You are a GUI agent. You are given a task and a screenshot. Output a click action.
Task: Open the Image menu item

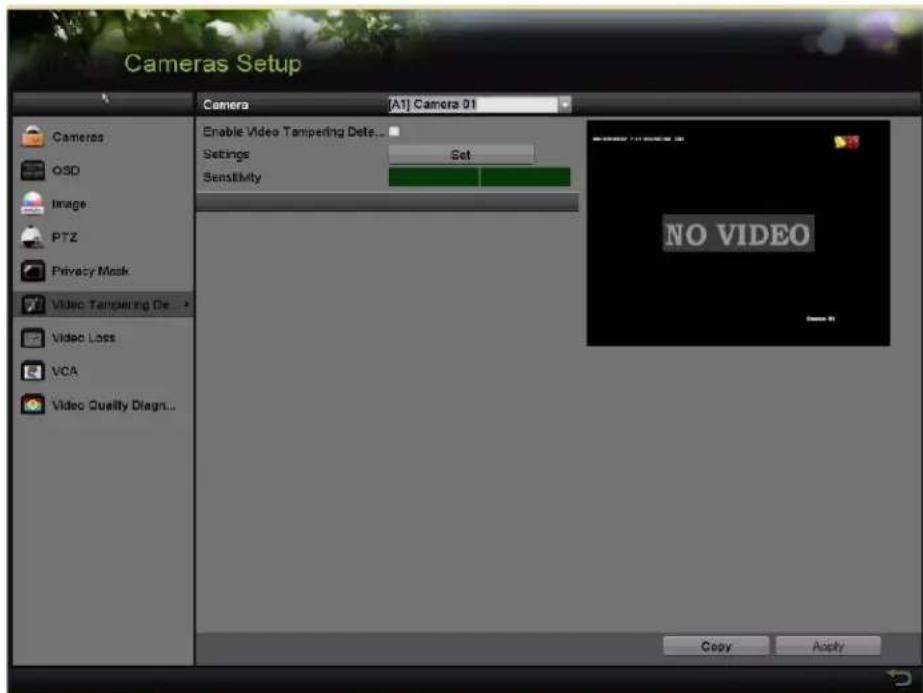click(x=103, y=204)
